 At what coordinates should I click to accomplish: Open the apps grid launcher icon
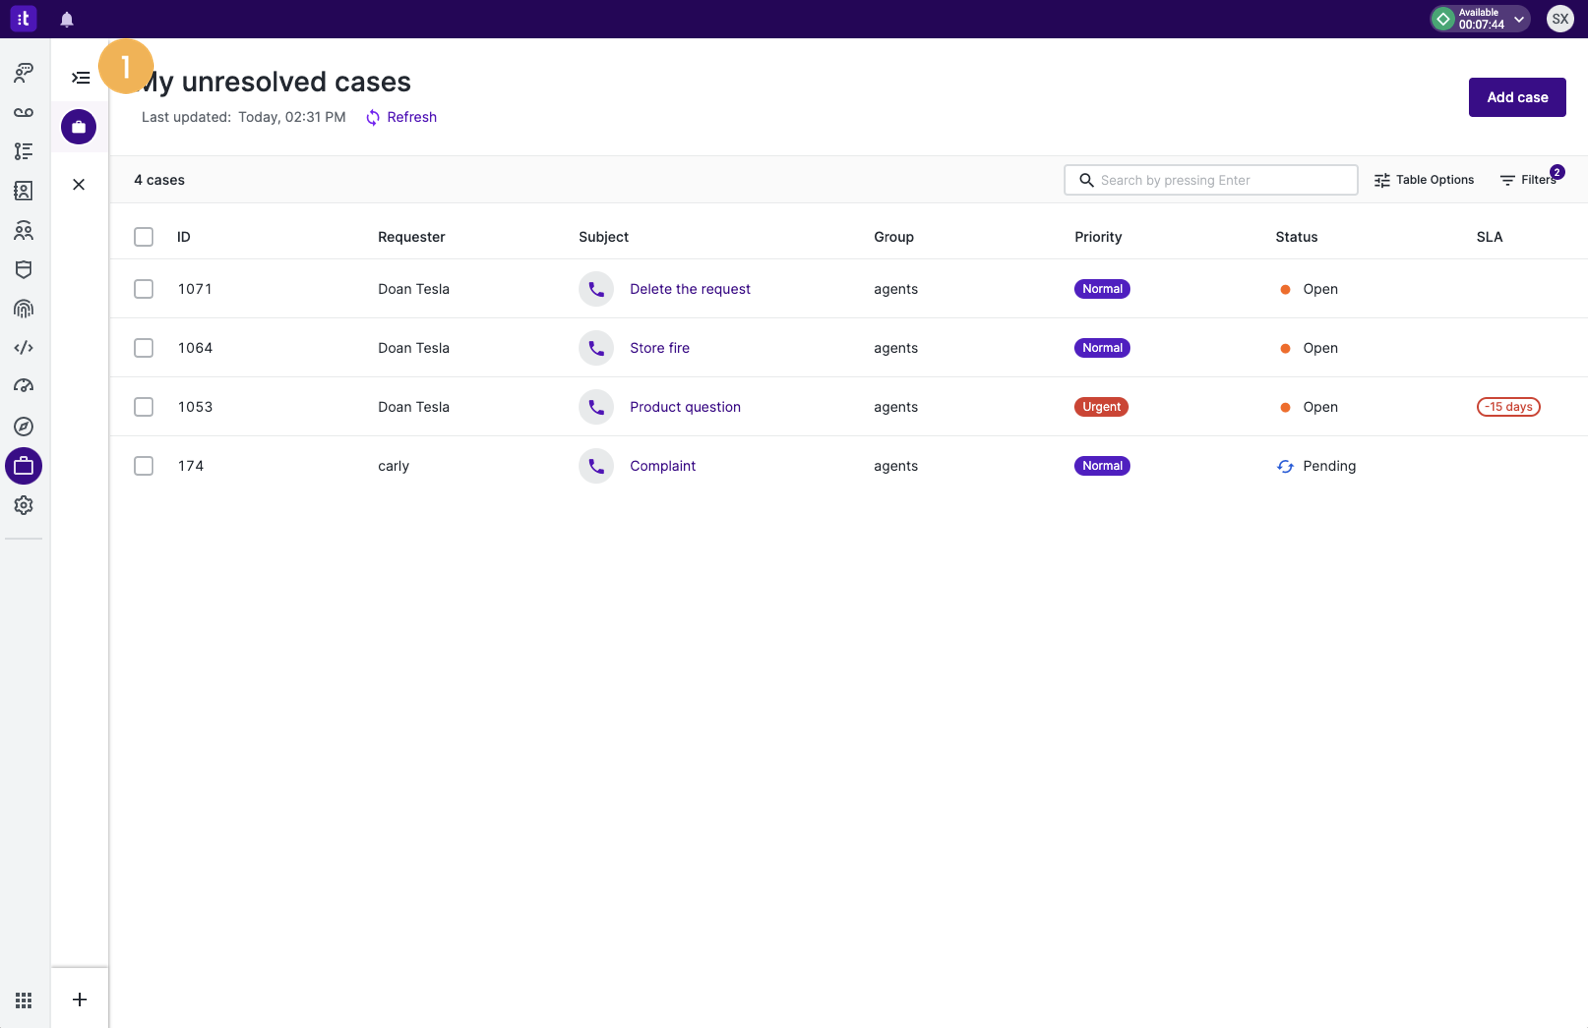pos(23,1000)
